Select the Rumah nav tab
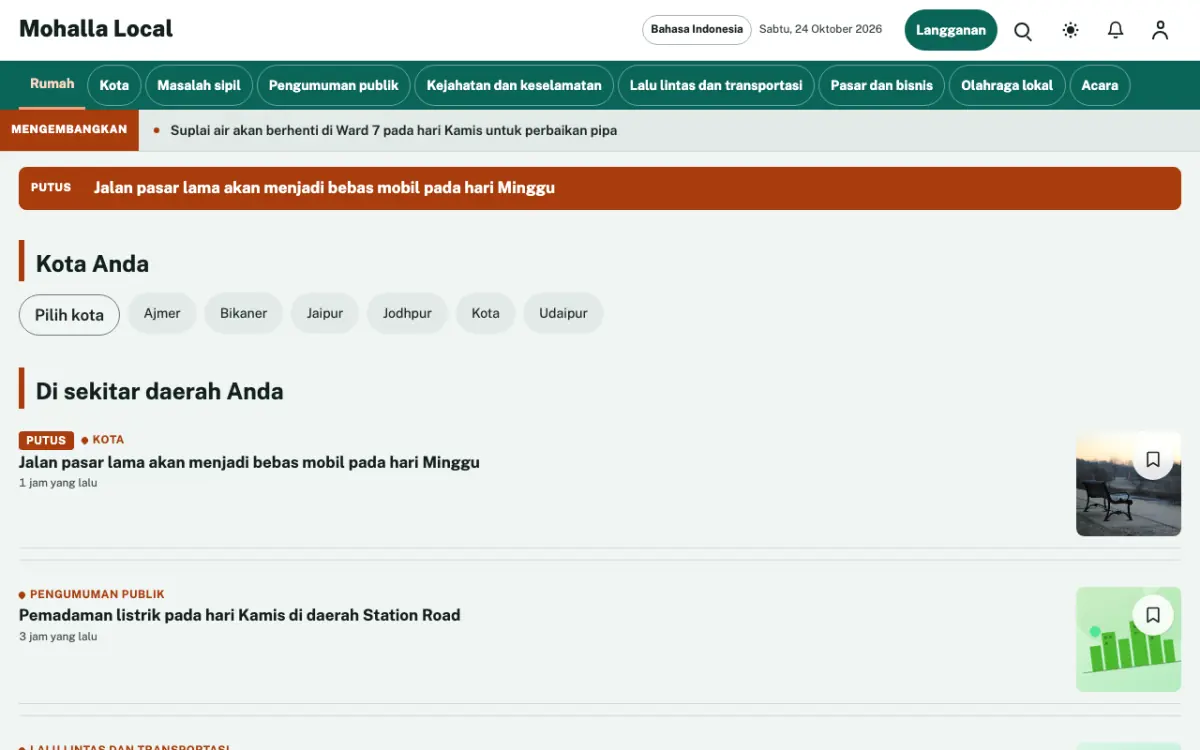 coord(52,85)
